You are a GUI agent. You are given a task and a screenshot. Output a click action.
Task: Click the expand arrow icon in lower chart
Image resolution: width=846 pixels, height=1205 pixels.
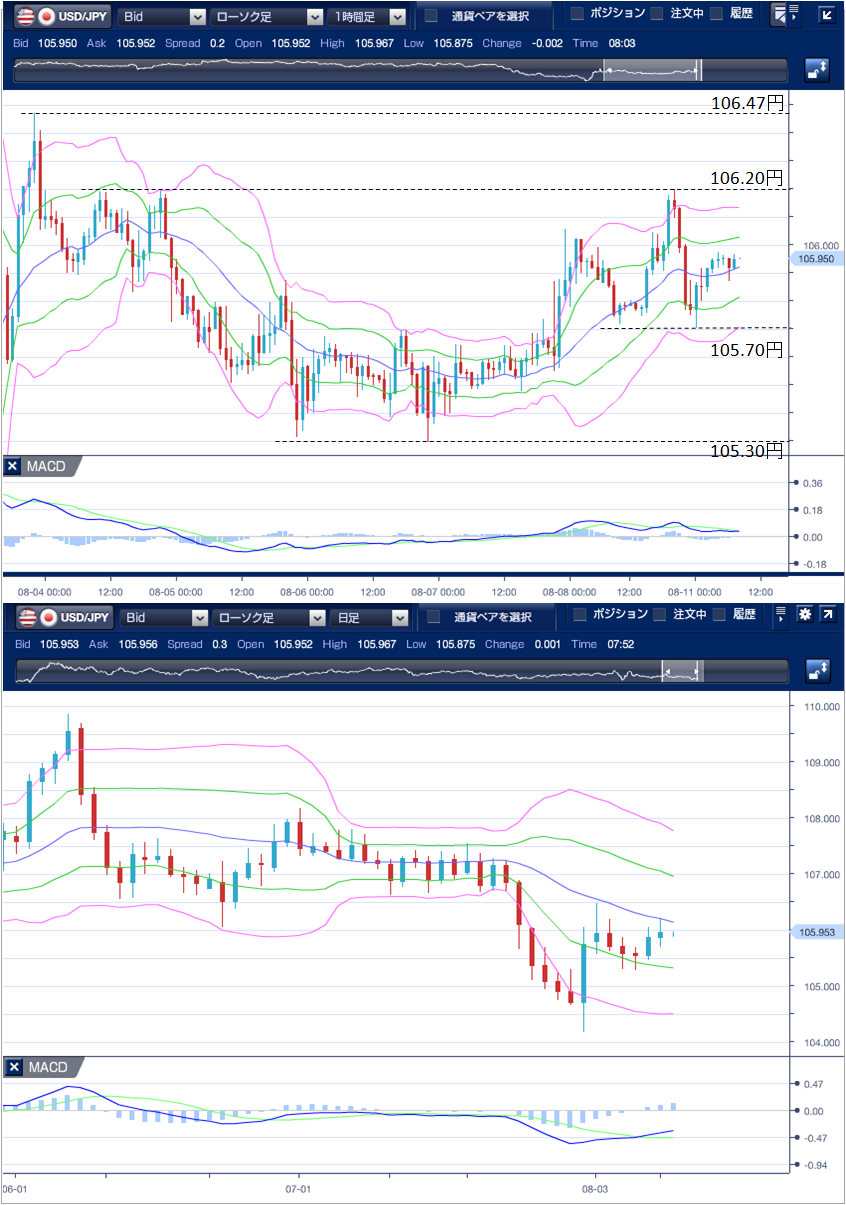(x=828, y=616)
